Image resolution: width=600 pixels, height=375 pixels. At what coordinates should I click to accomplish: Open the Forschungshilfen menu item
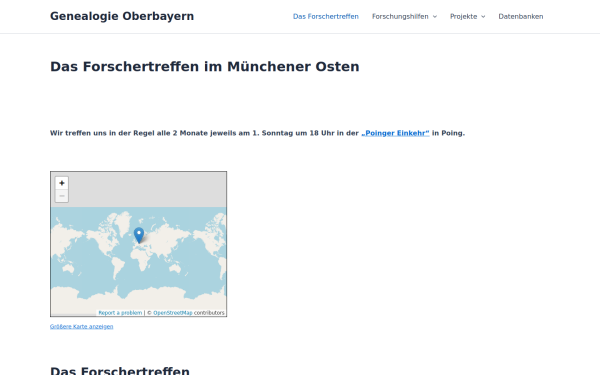[400, 16]
